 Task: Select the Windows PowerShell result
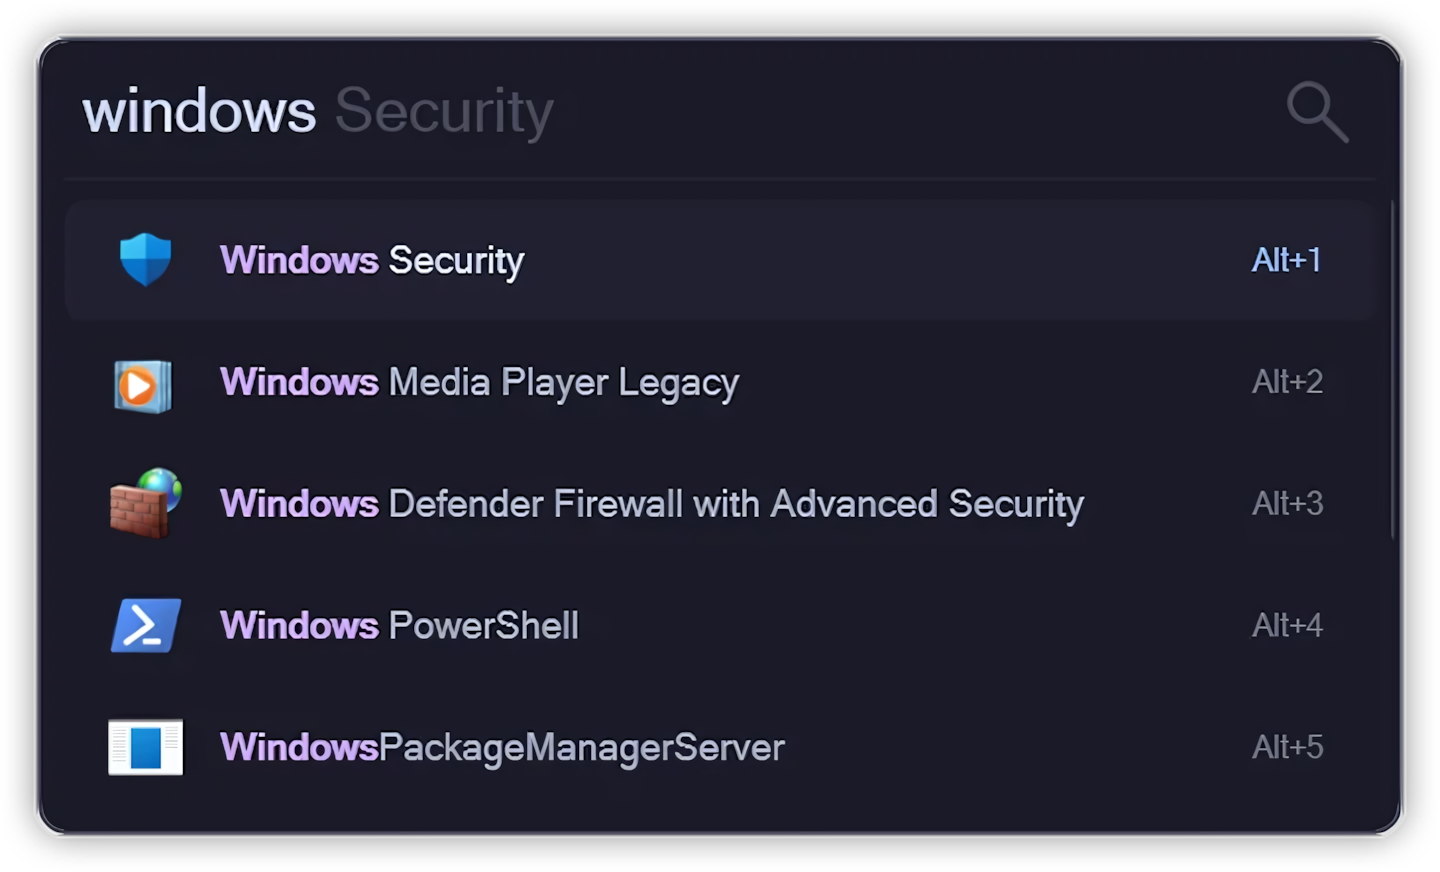coord(399,626)
